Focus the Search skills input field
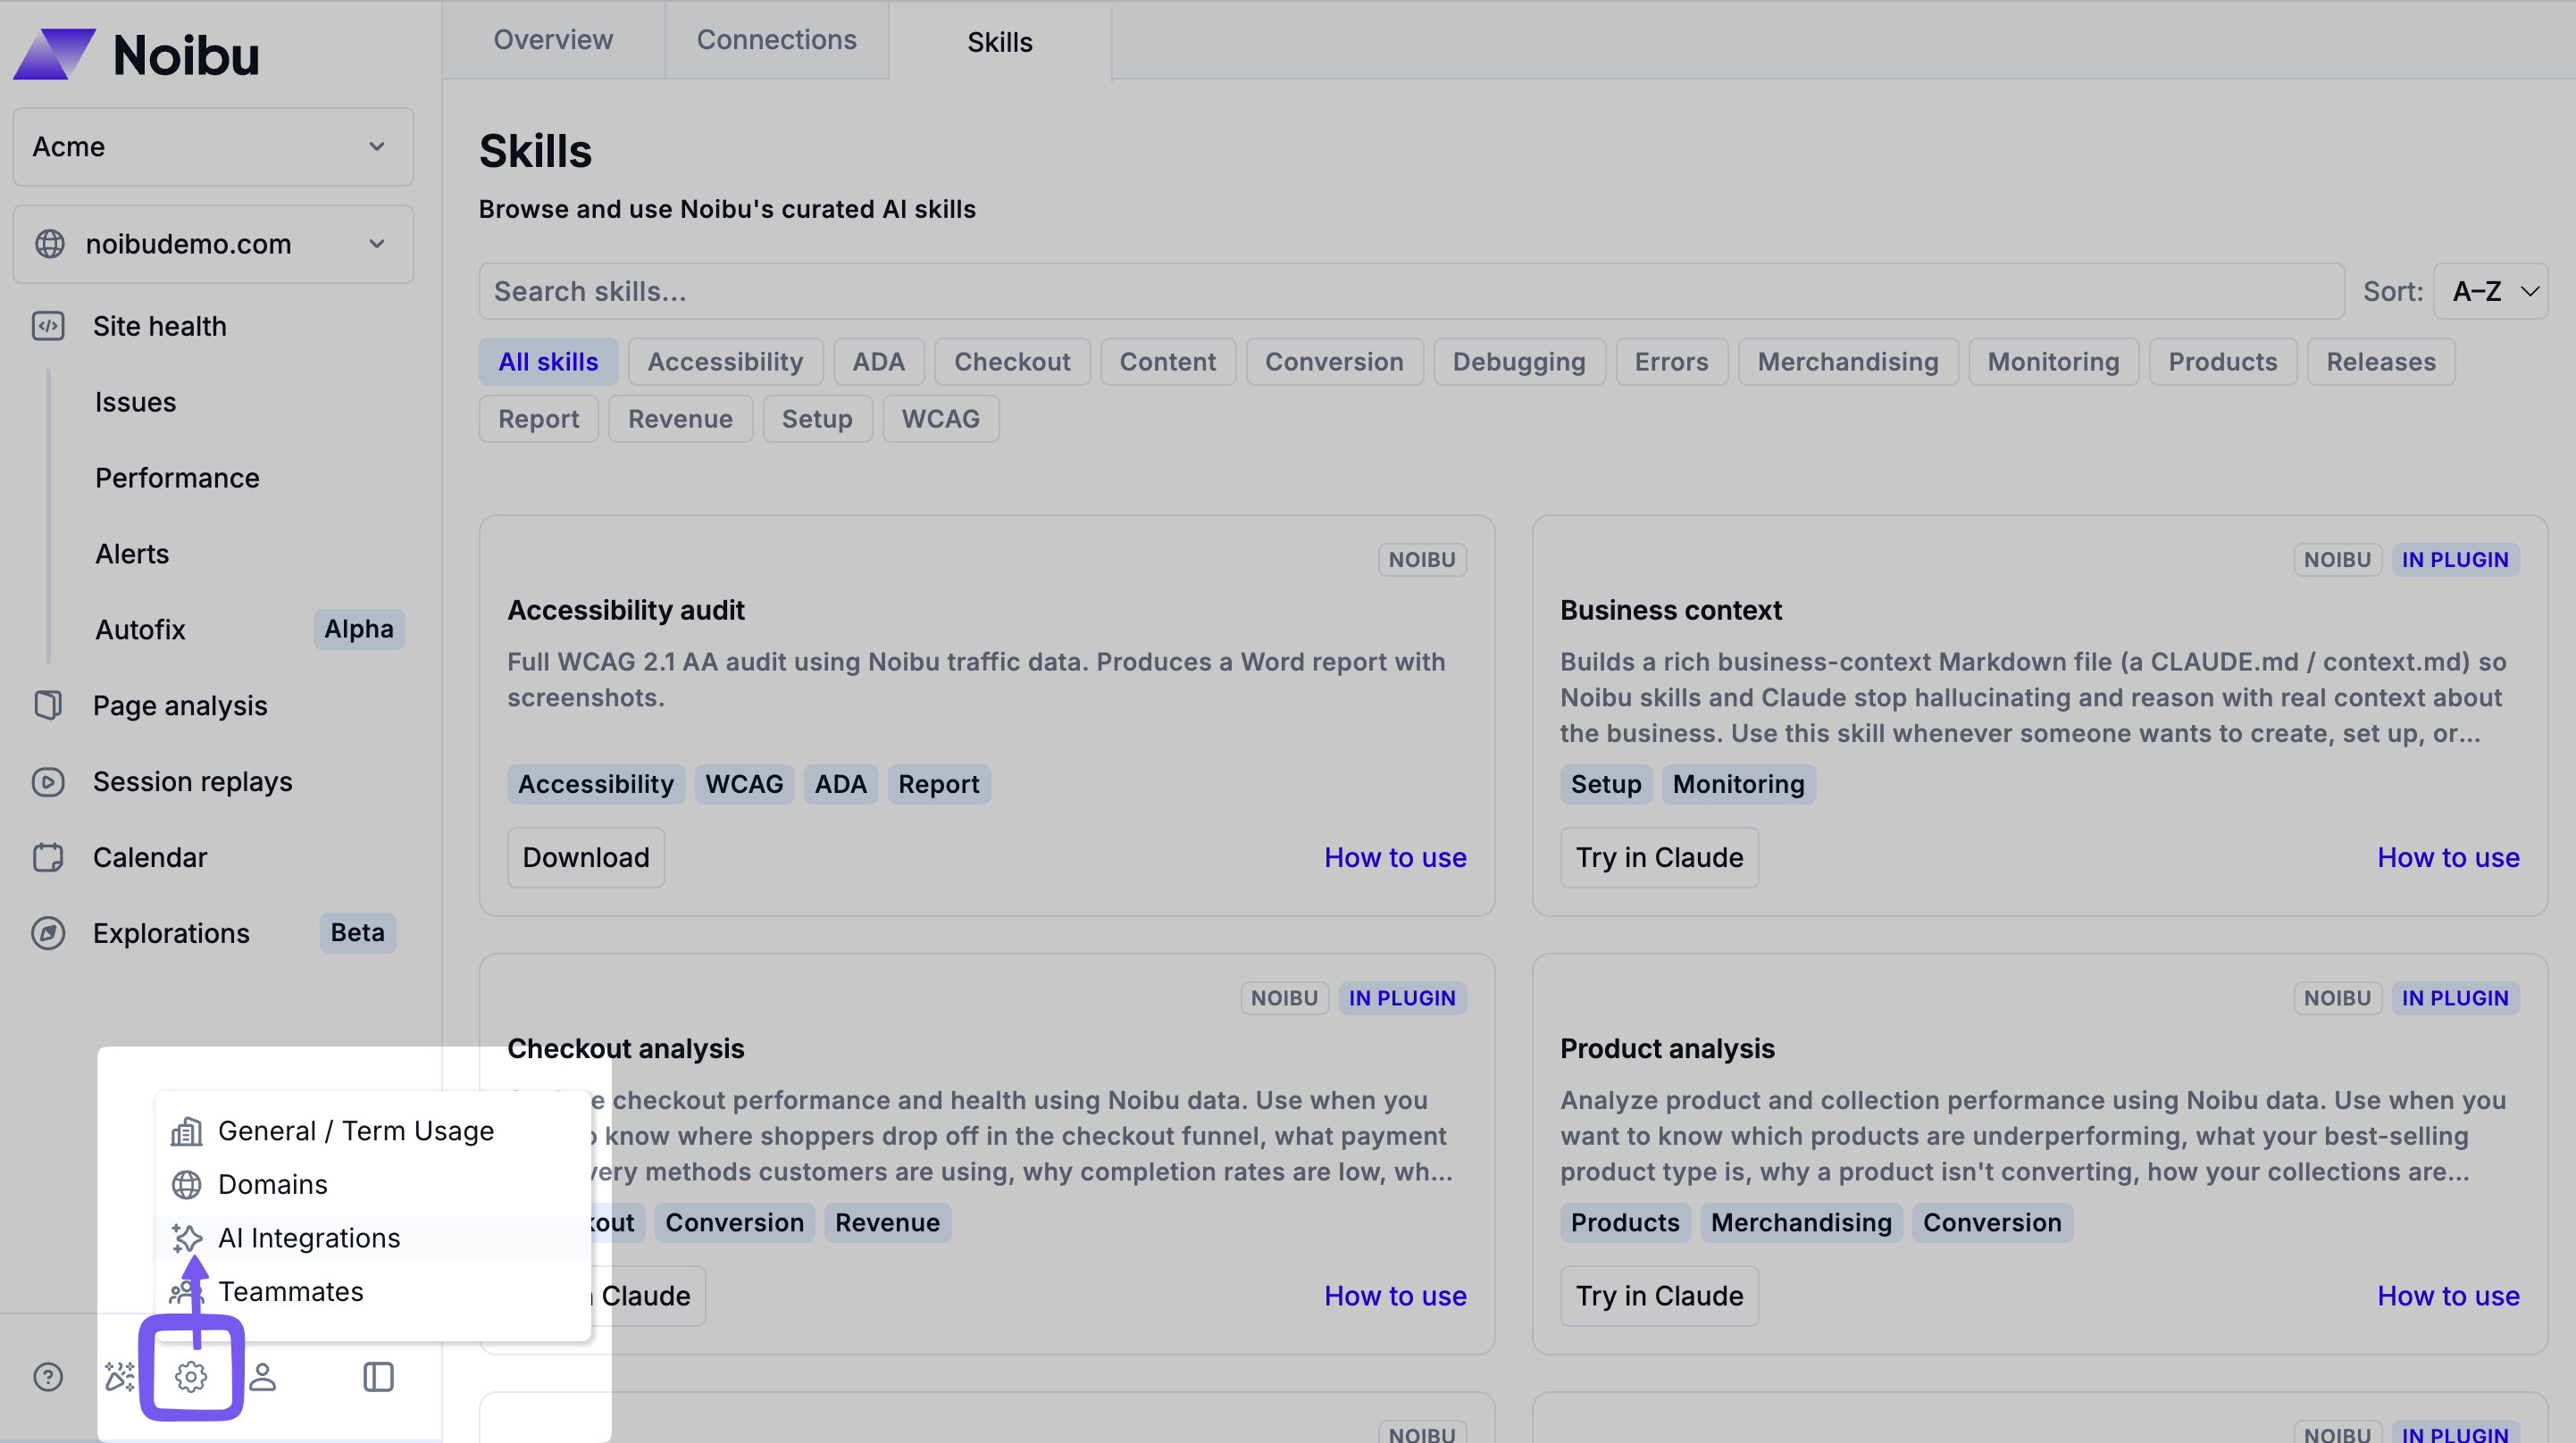Screen dimensions: 2576x1443 [x=1411, y=291]
